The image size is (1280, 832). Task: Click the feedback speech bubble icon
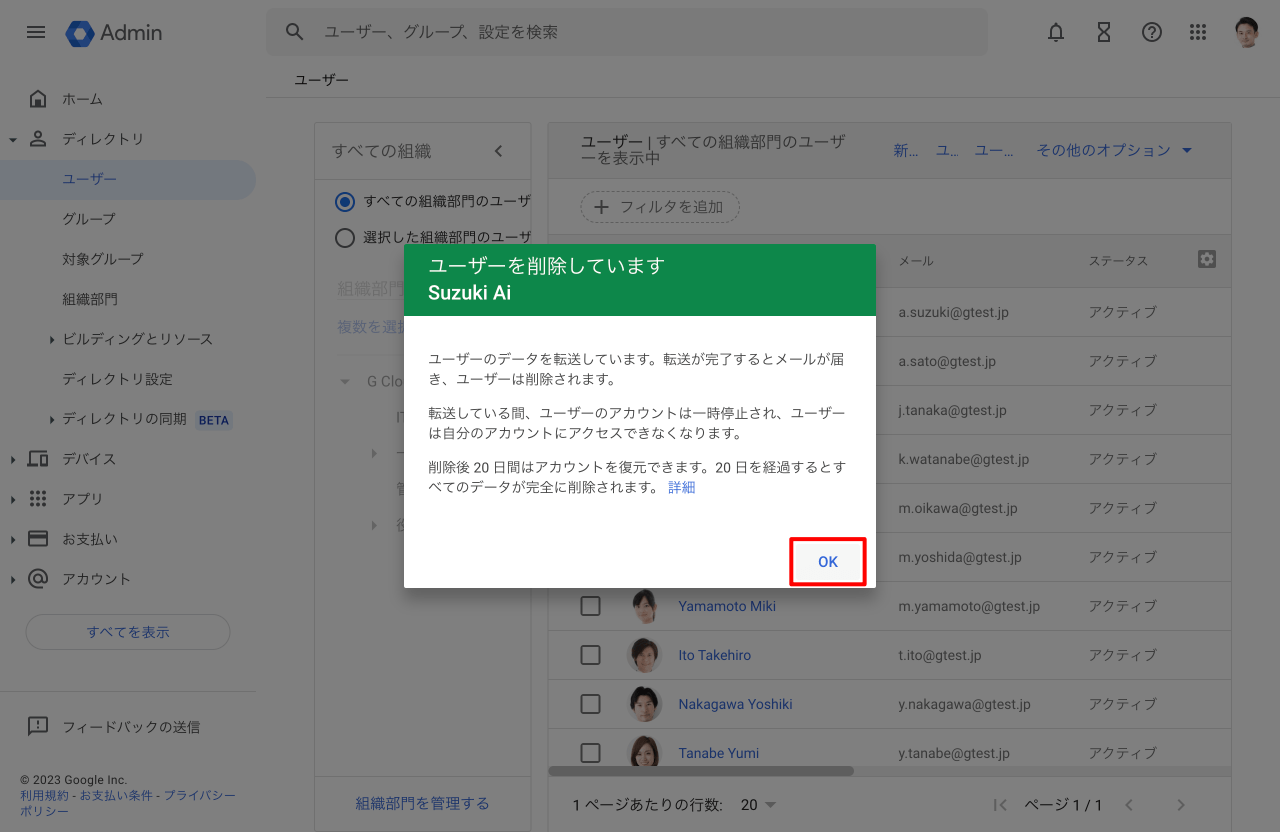point(38,727)
